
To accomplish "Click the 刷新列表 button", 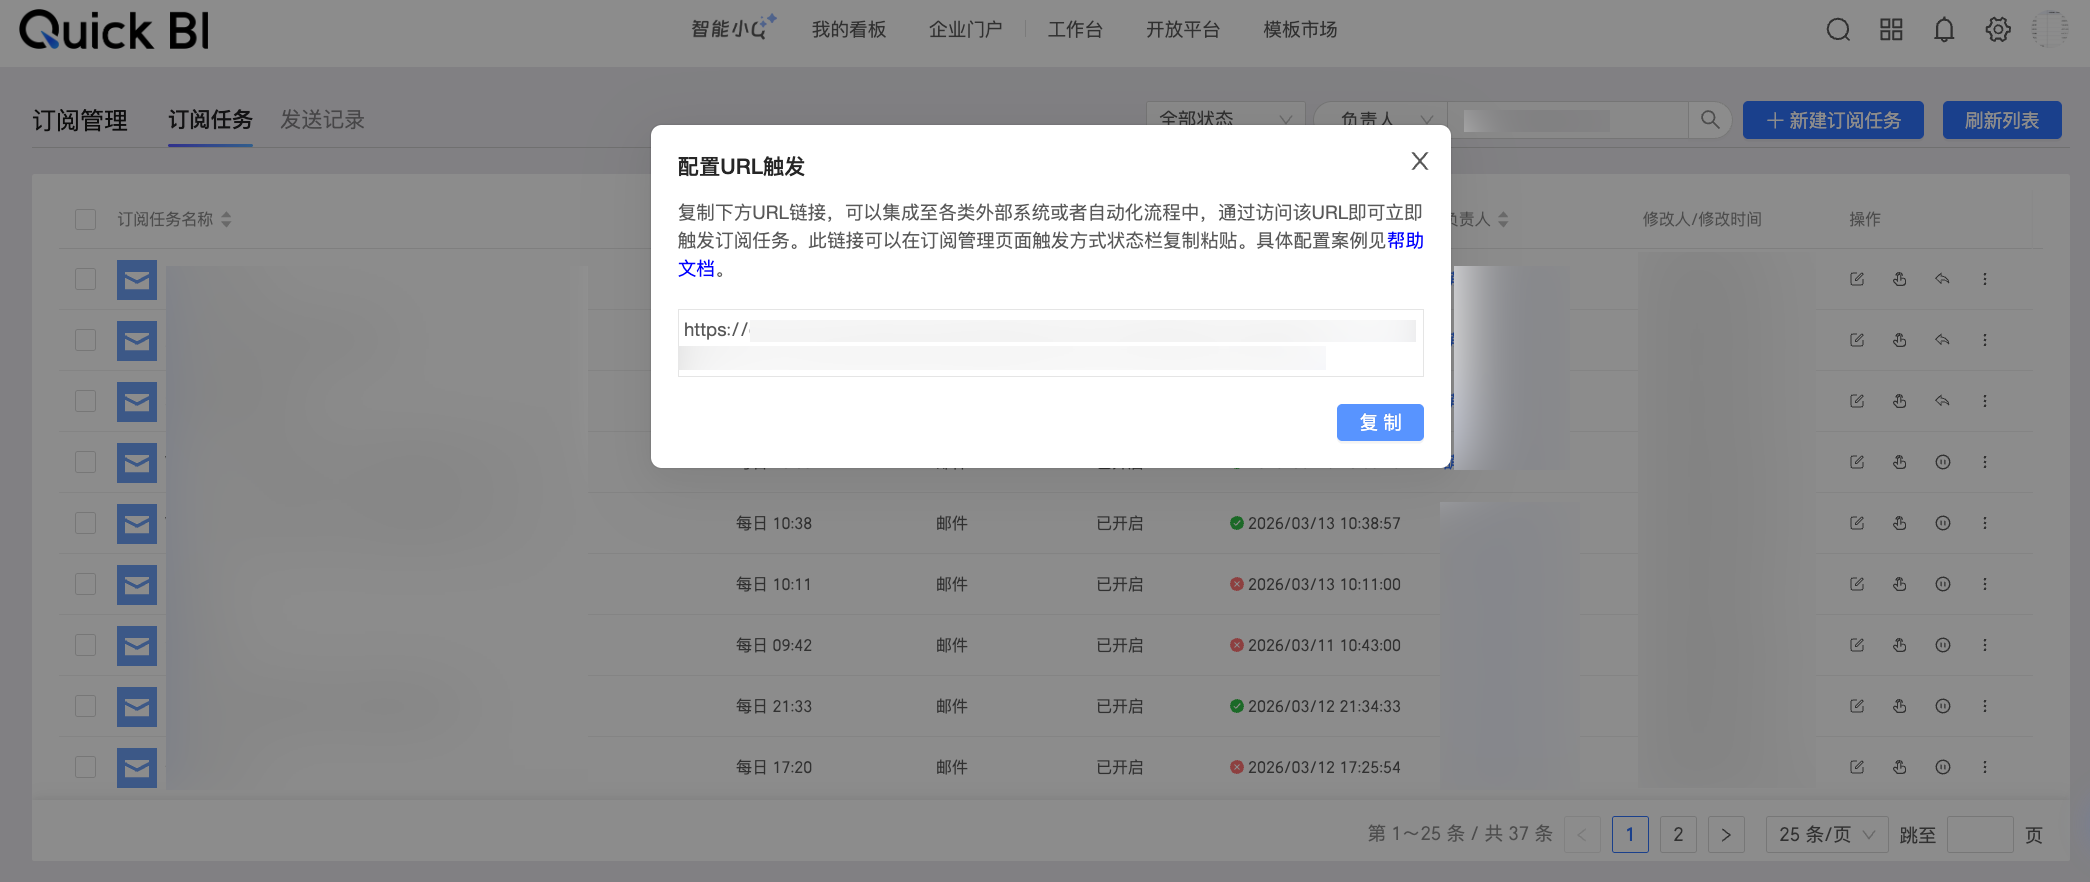I will pos(2002,120).
